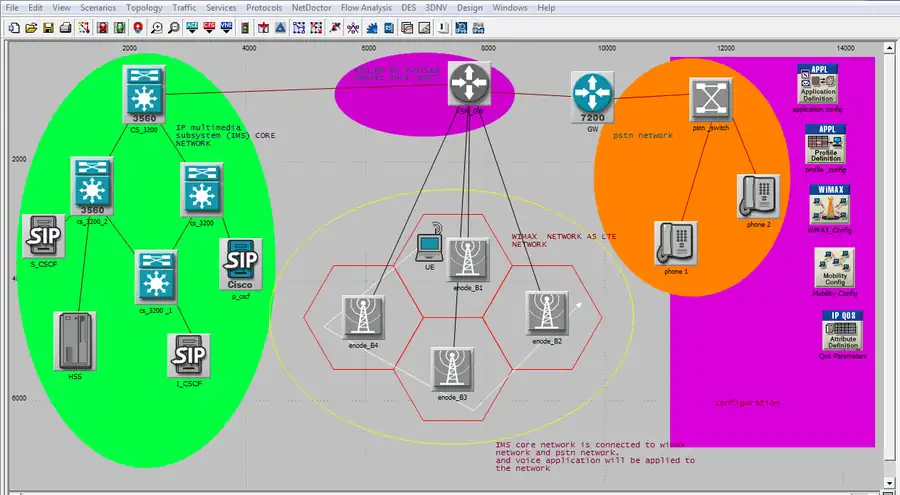Select the cs_3200_2 3560 switch node
The width and height of the screenshot is (900, 495).
click(92, 187)
